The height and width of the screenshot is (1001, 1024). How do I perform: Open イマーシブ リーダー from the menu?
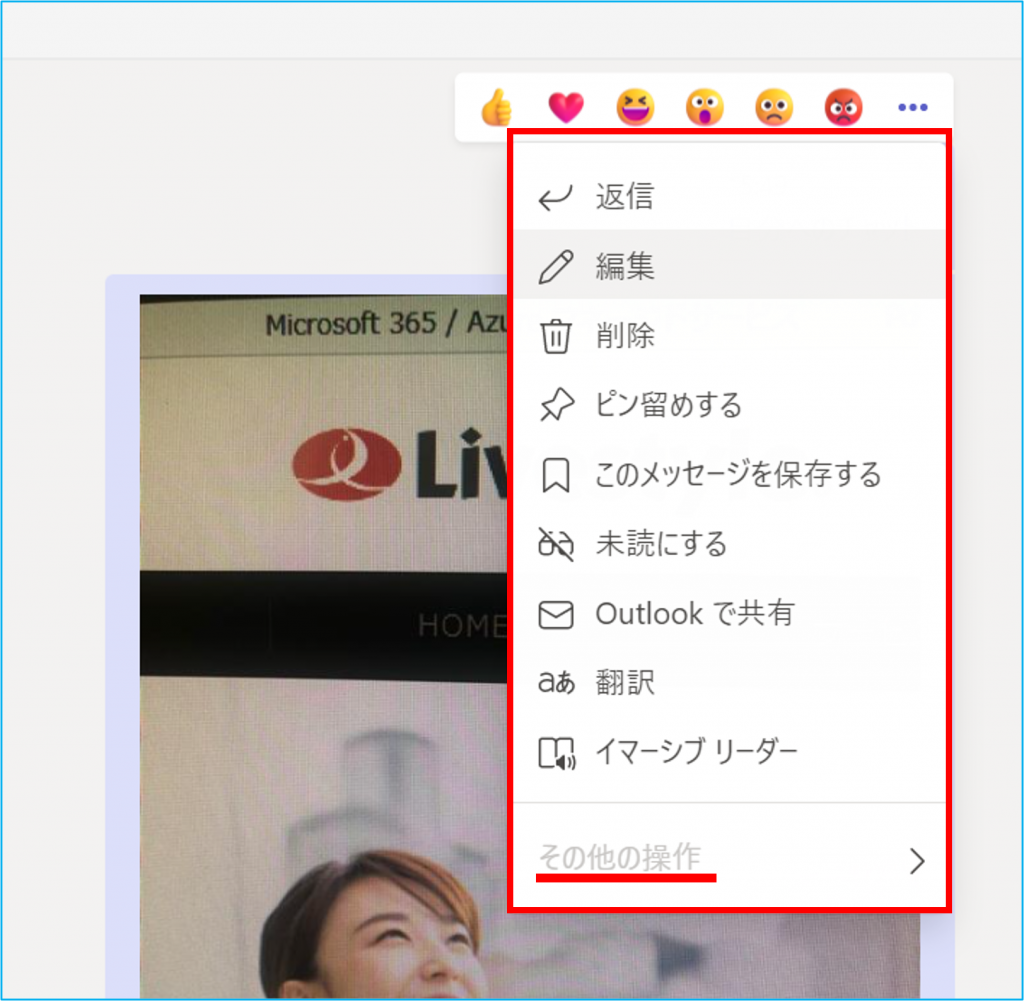[696, 752]
